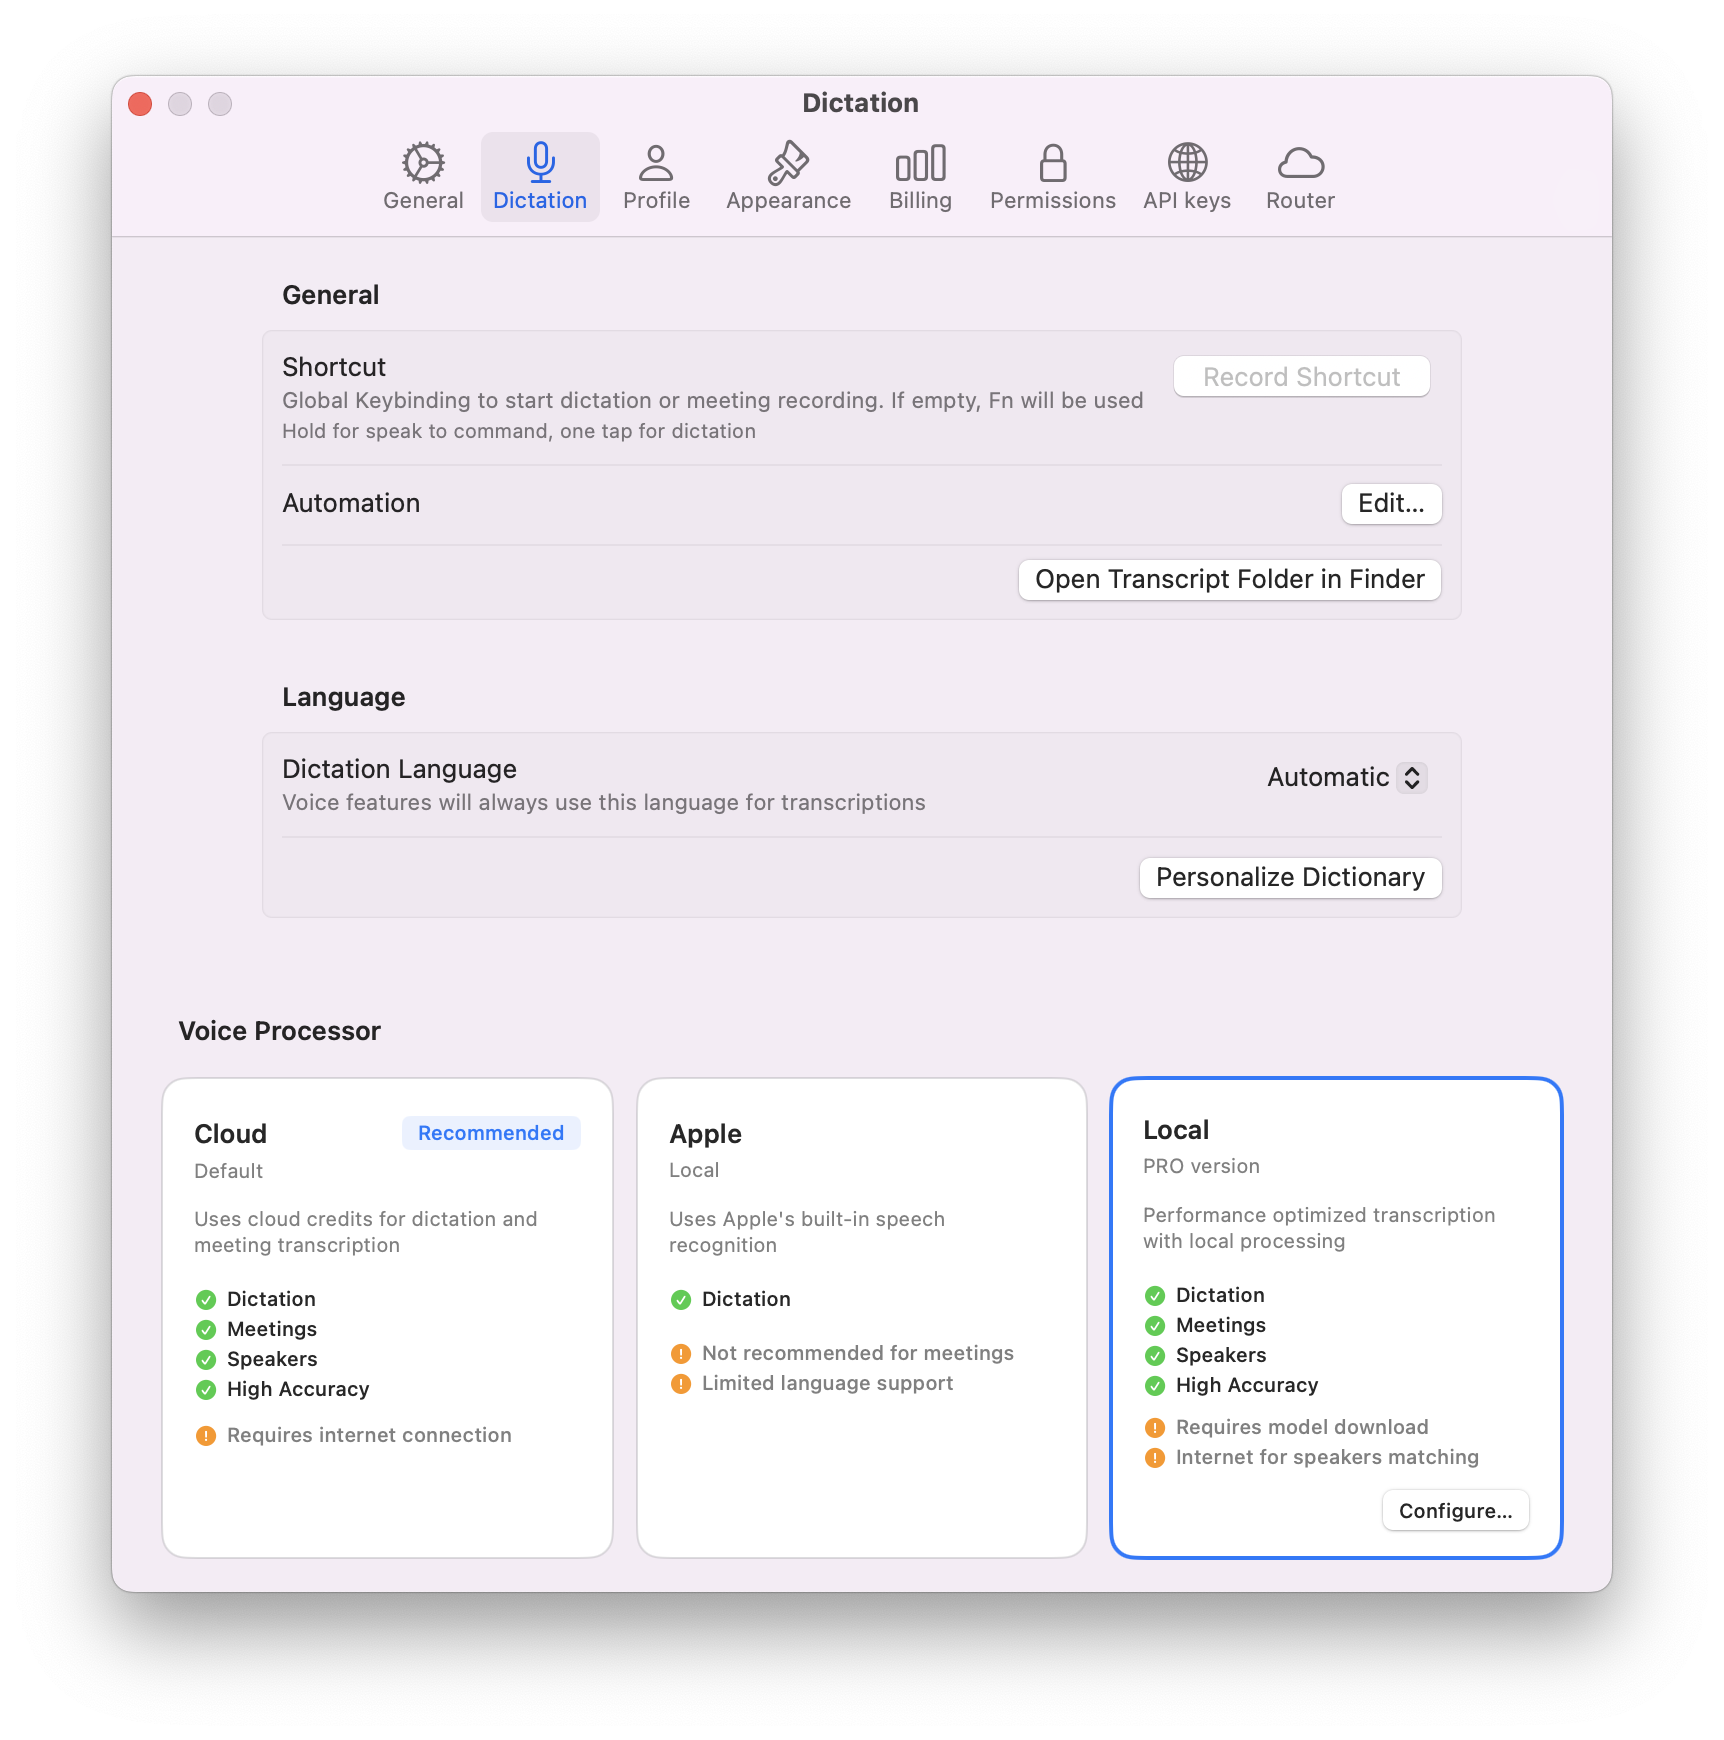The height and width of the screenshot is (1740, 1724).
Task: Click green check next to Cloud Meetings
Action: coord(206,1329)
